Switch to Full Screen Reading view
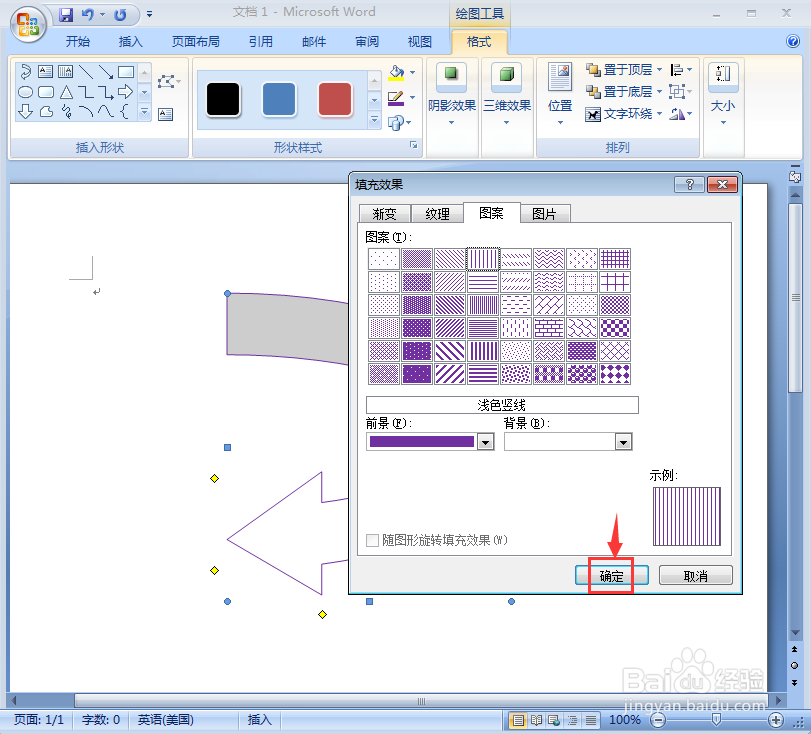 click(x=536, y=720)
